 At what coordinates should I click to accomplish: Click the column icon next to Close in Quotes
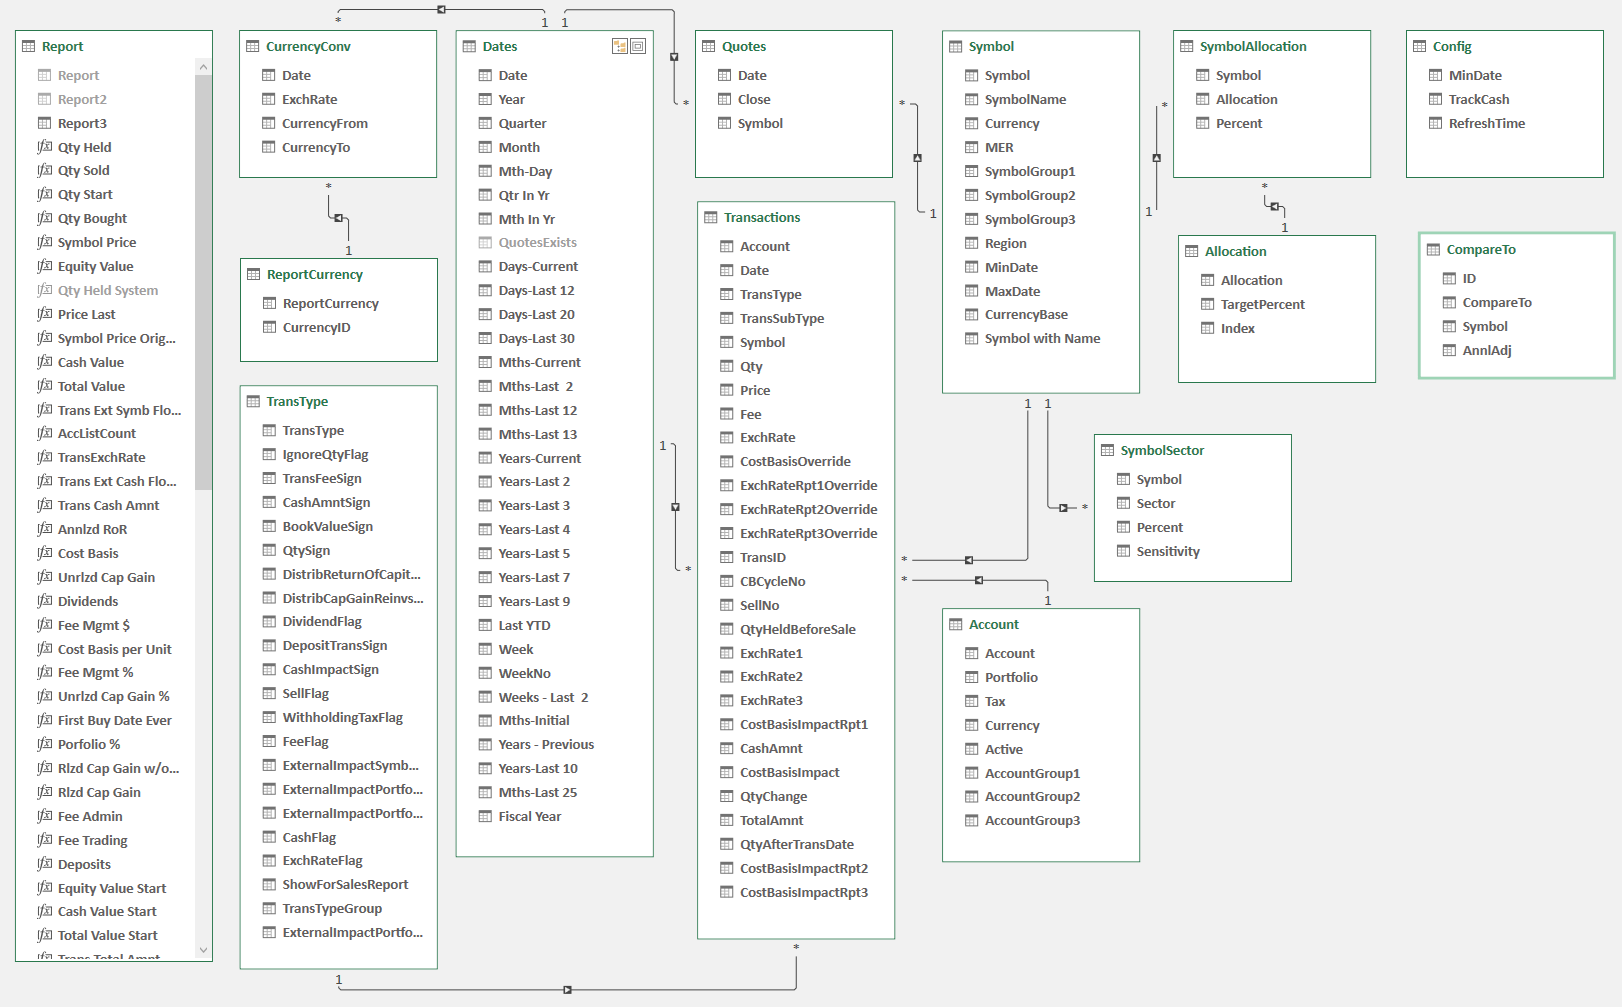coord(726,99)
